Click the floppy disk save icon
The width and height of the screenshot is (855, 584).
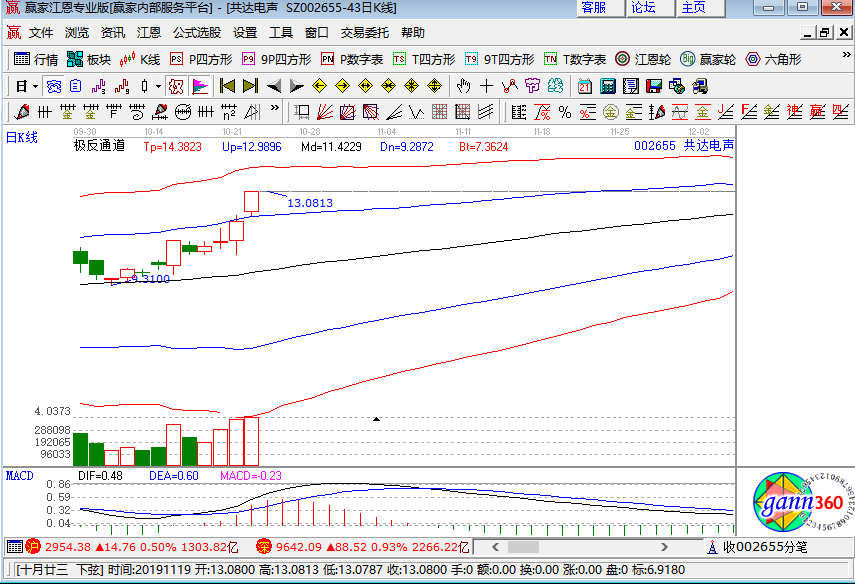click(x=653, y=86)
